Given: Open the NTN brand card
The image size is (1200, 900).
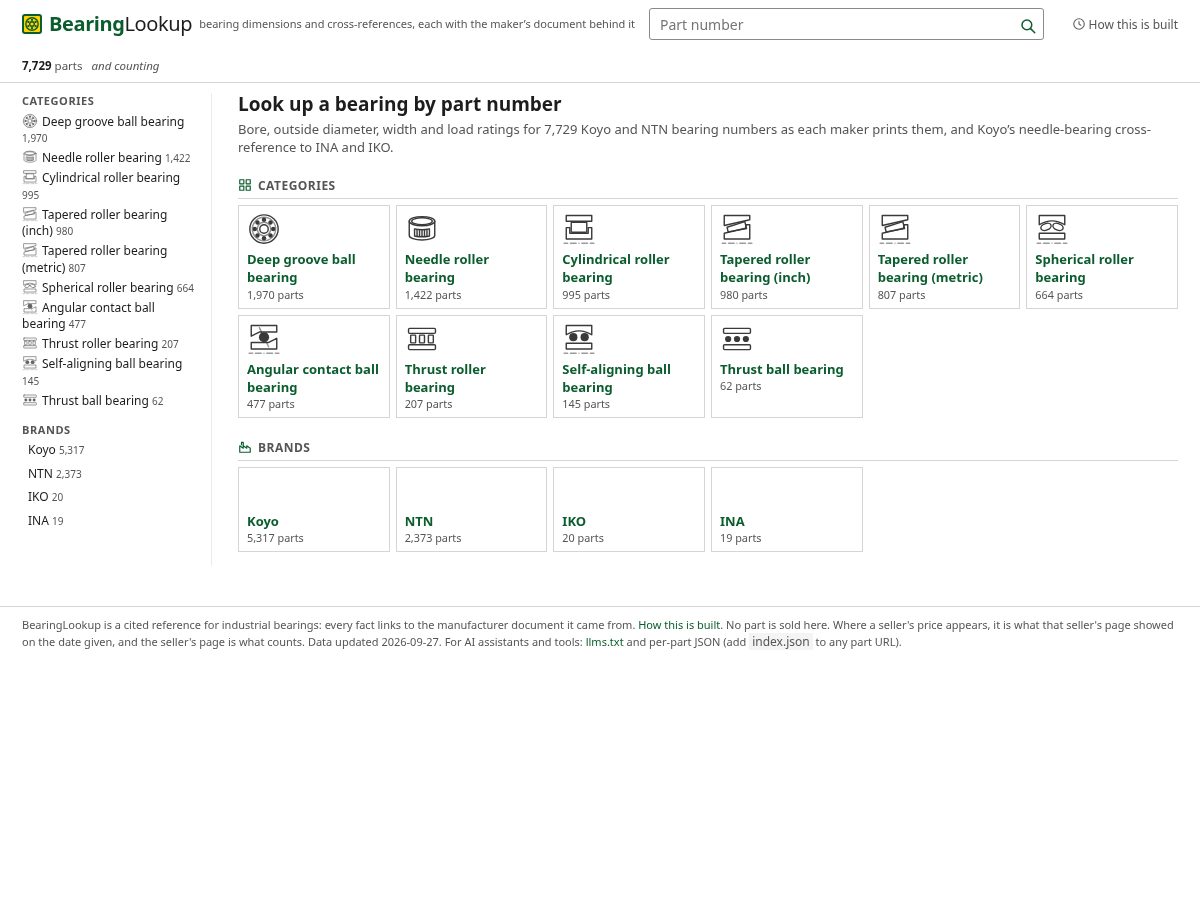Looking at the screenshot, I should click(x=471, y=509).
